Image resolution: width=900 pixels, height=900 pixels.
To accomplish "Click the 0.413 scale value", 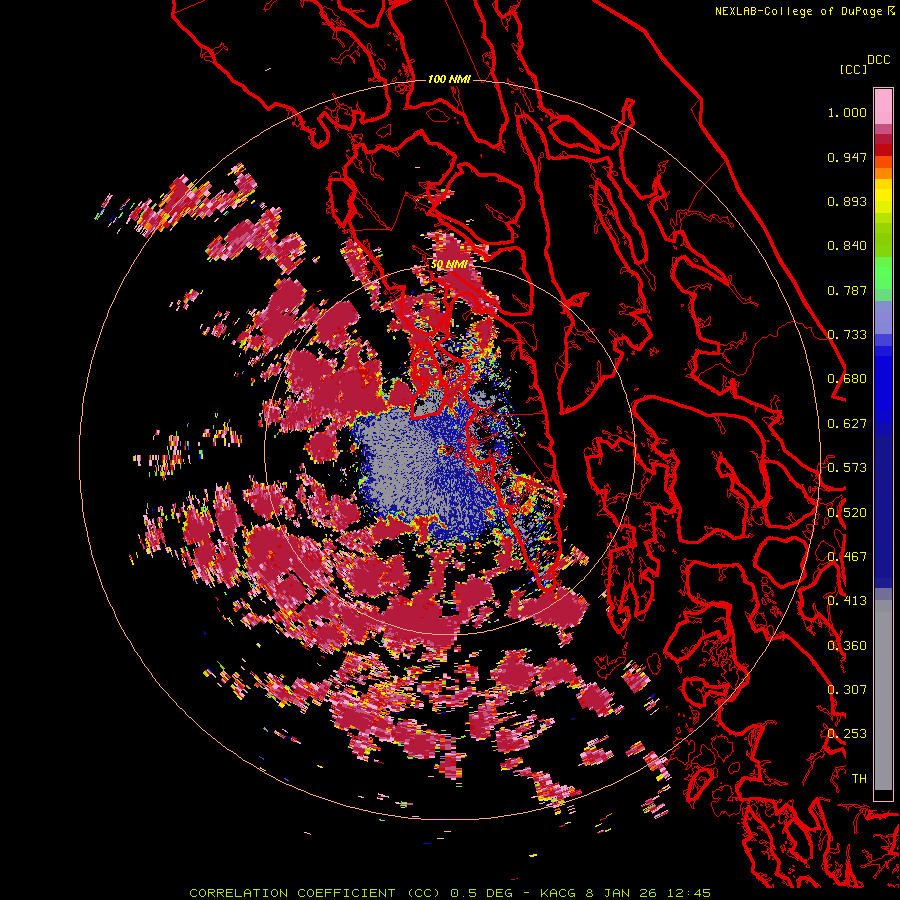I will point(847,601).
